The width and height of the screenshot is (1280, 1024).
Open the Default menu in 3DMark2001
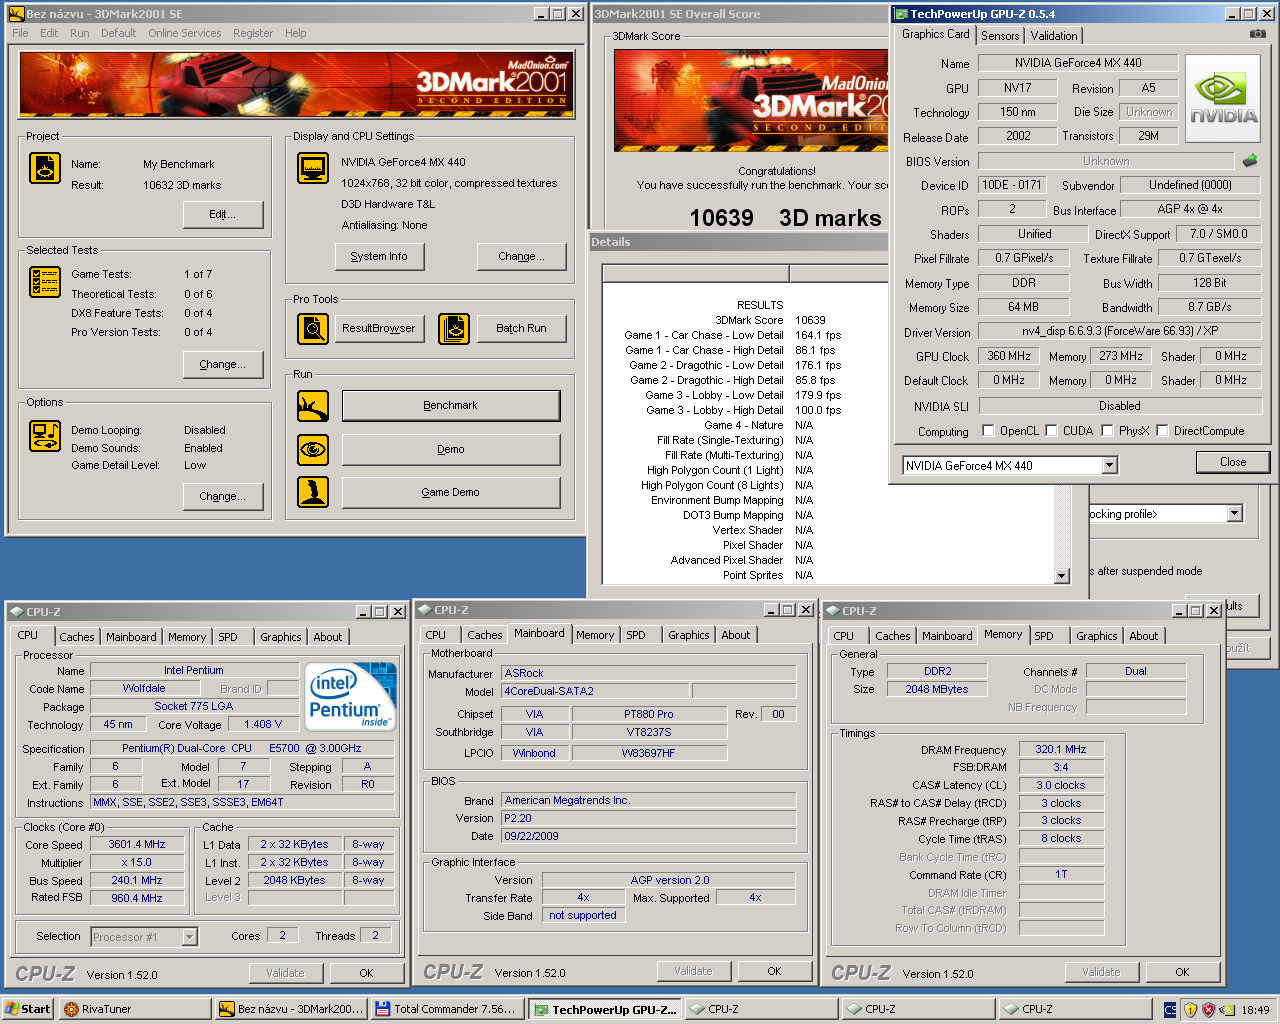(x=118, y=33)
